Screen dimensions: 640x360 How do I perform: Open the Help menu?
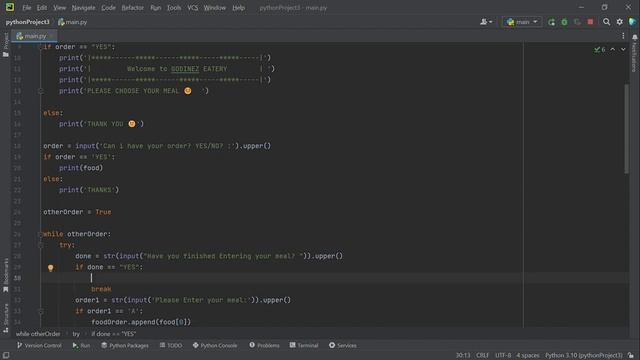pyautogui.click(x=238, y=8)
